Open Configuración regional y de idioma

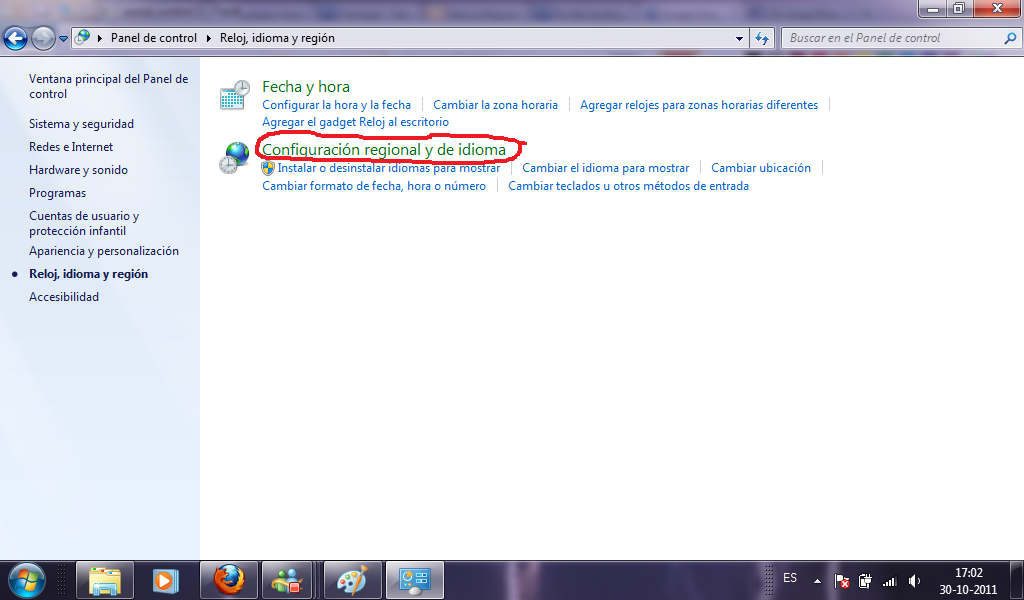[384, 150]
